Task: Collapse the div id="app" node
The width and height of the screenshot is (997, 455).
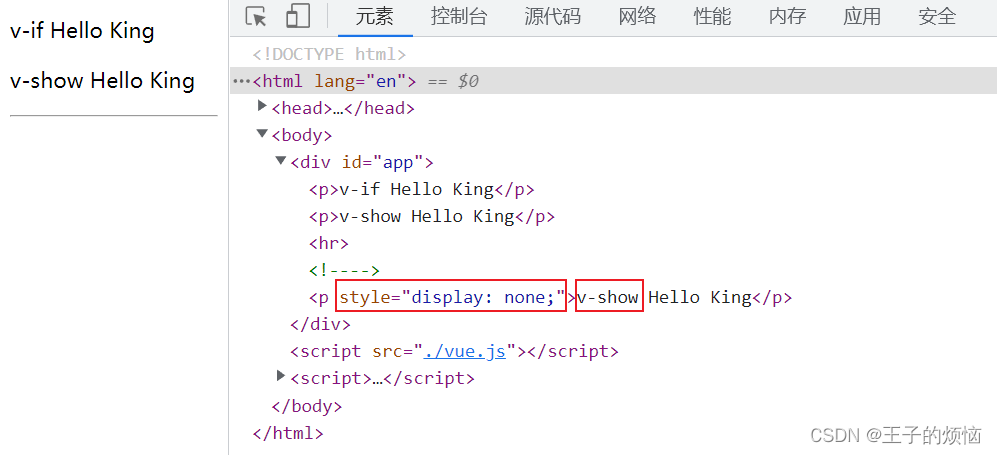Action: pos(282,161)
